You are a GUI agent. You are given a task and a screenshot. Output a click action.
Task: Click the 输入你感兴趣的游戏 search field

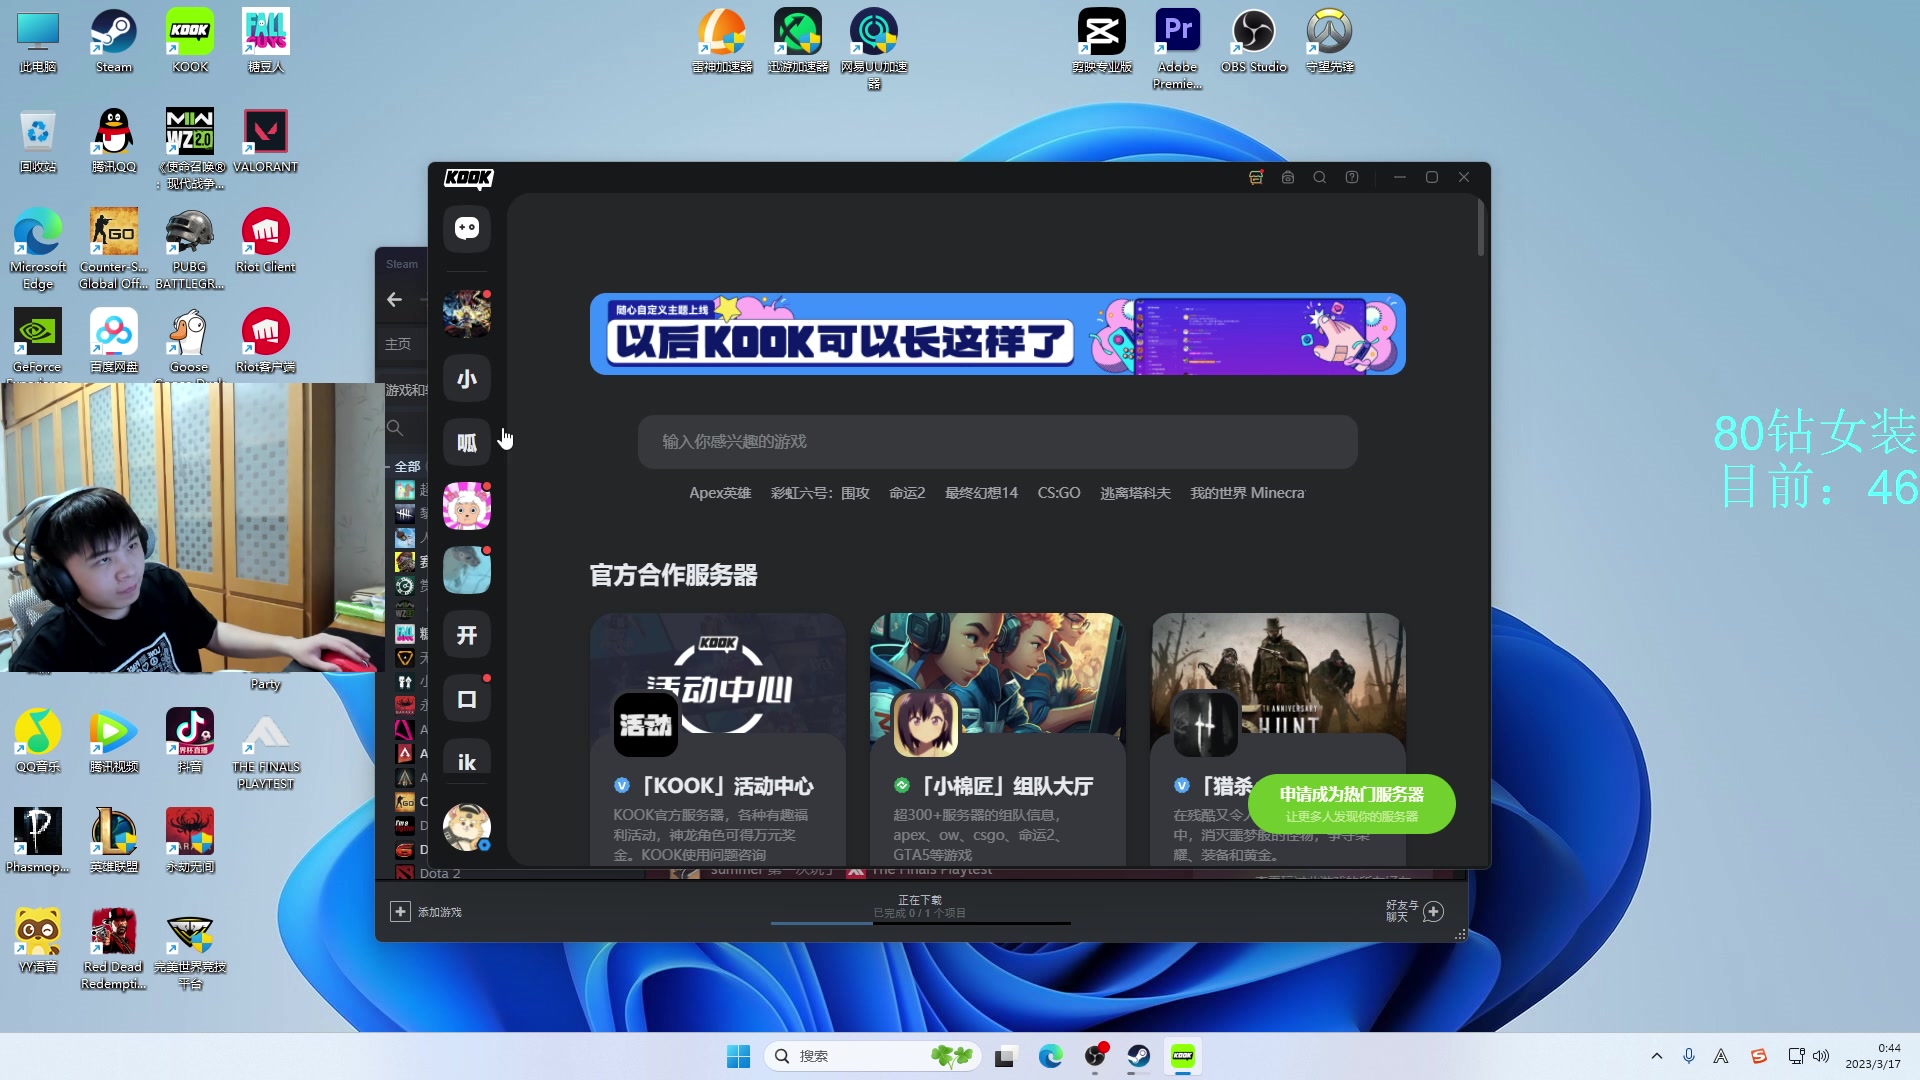click(998, 442)
